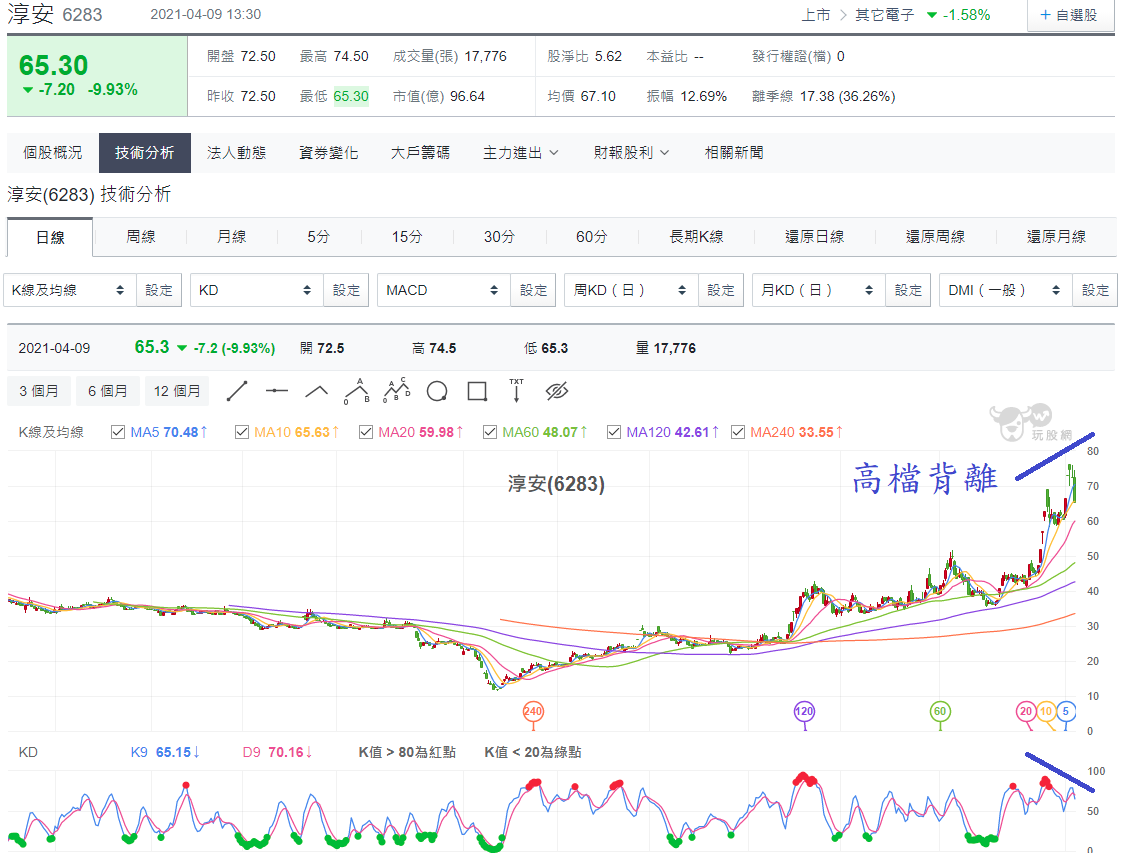The image size is (1129, 853).
Task: Open the 法人動態 tab
Action: click(236, 153)
